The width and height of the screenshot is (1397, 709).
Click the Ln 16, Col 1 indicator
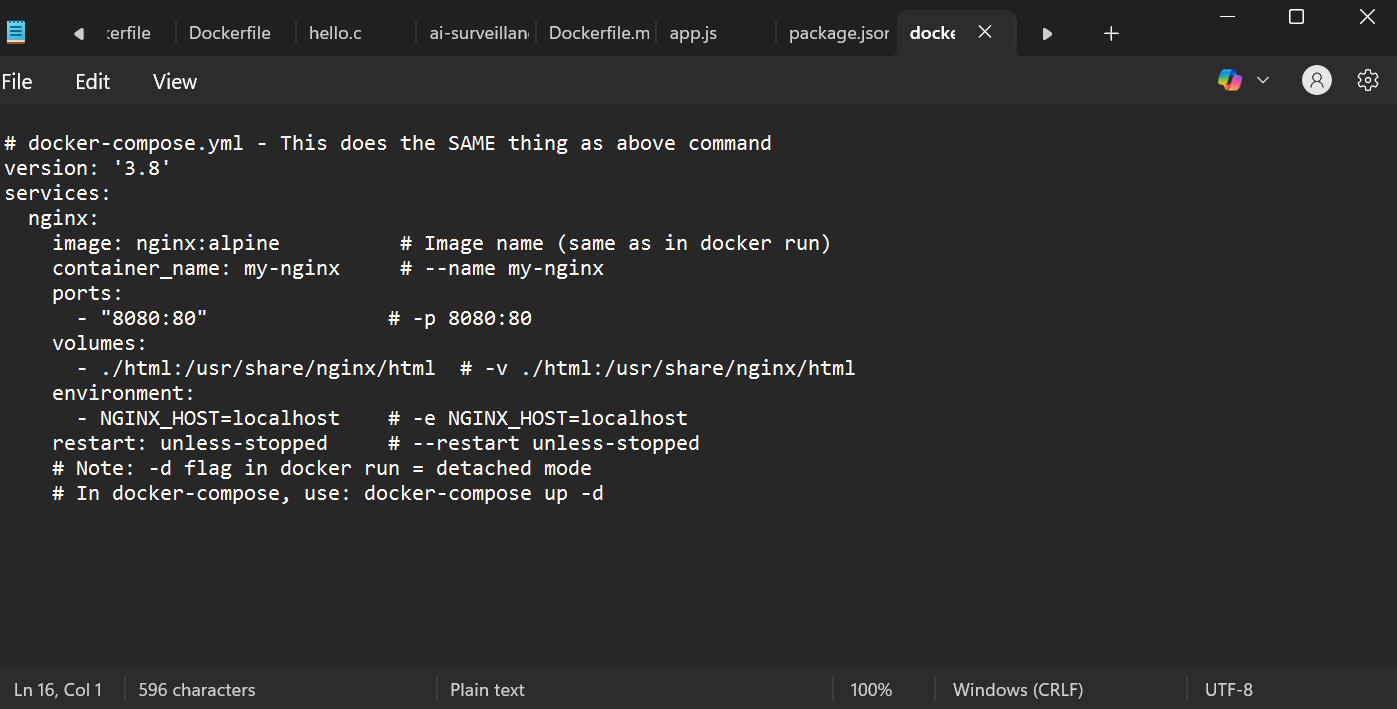[58, 690]
